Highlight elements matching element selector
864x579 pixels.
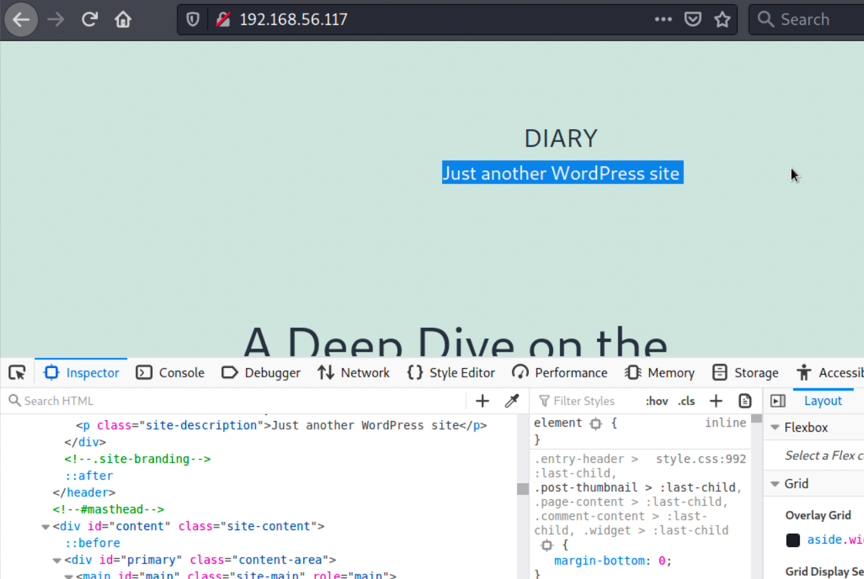pos(596,424)
